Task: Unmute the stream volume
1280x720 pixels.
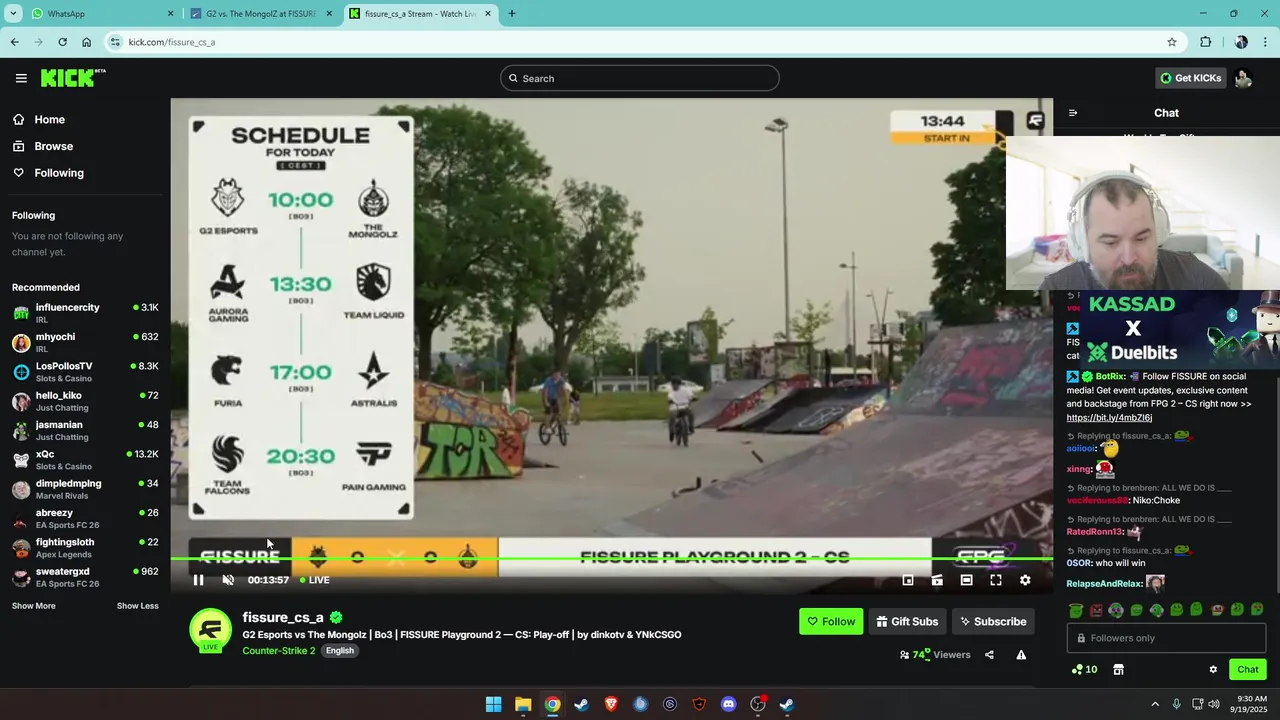Action: pos(228,580)
